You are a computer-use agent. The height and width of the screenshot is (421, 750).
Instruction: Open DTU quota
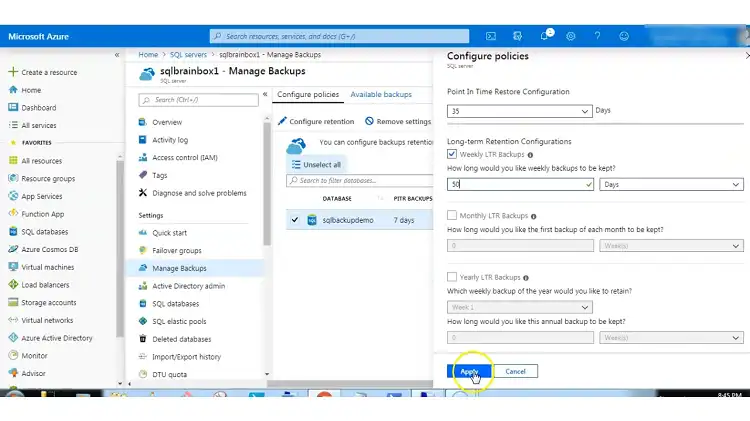tap(163, 374)
